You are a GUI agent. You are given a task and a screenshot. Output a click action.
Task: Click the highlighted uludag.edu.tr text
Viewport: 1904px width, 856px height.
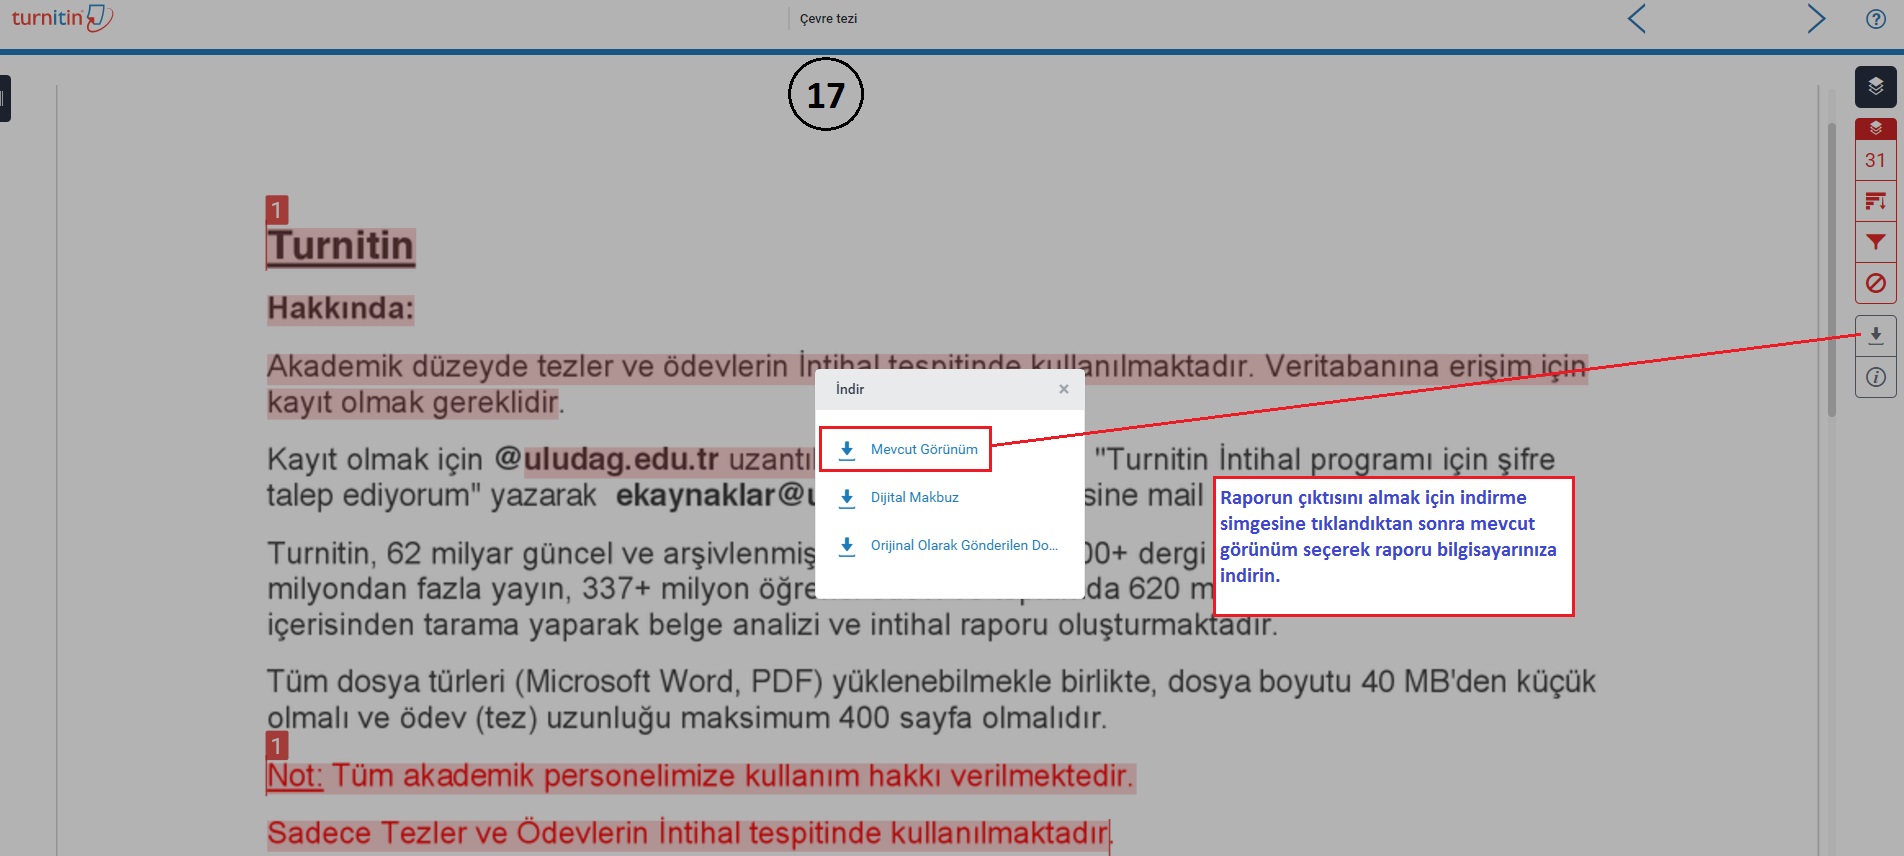pyautogui.click(x=621, y=459)
